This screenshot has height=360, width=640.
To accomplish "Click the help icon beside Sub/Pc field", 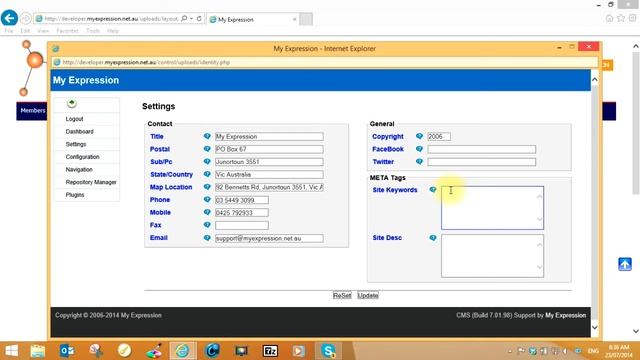I will 207,161.
